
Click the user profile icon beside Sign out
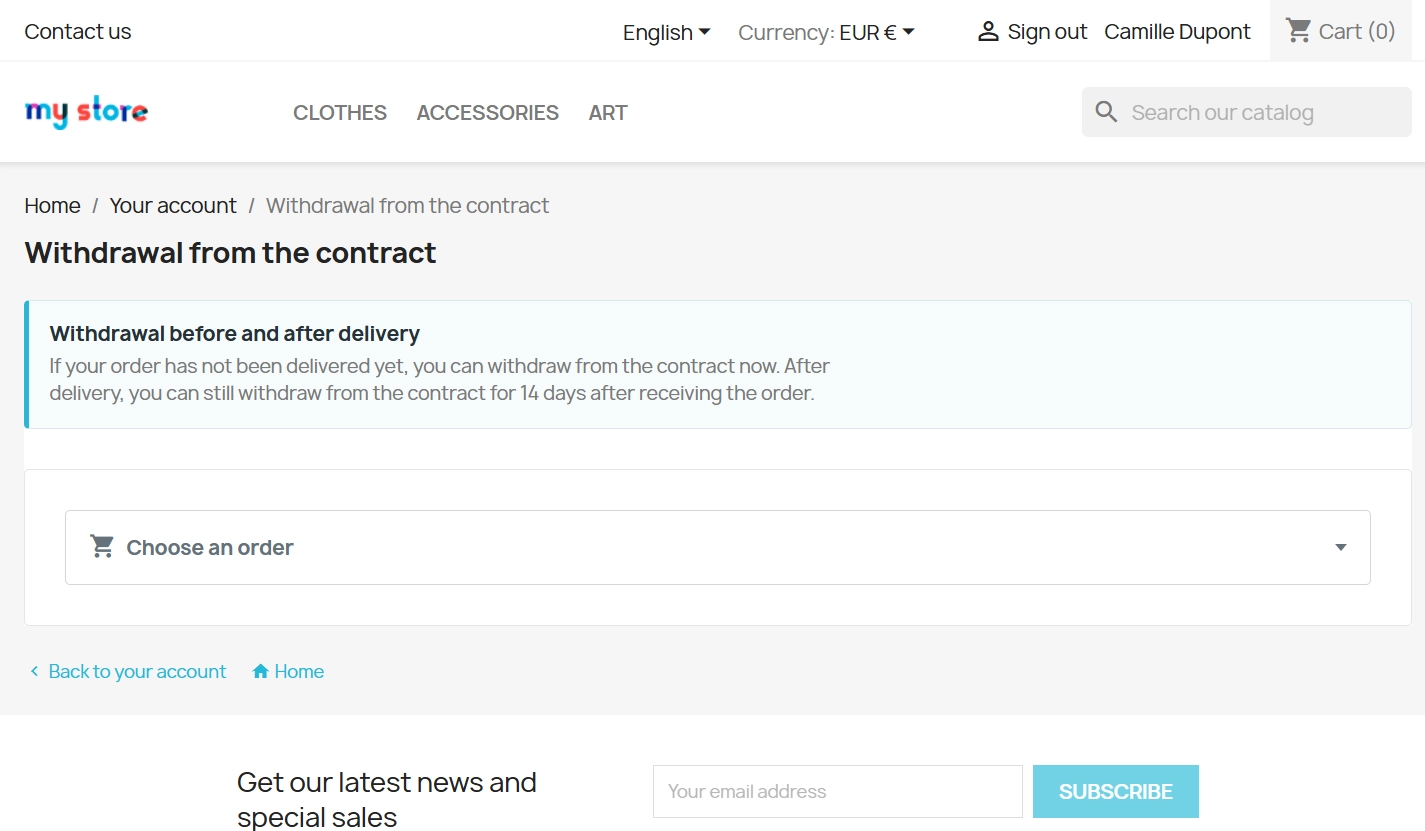(988, 32)
